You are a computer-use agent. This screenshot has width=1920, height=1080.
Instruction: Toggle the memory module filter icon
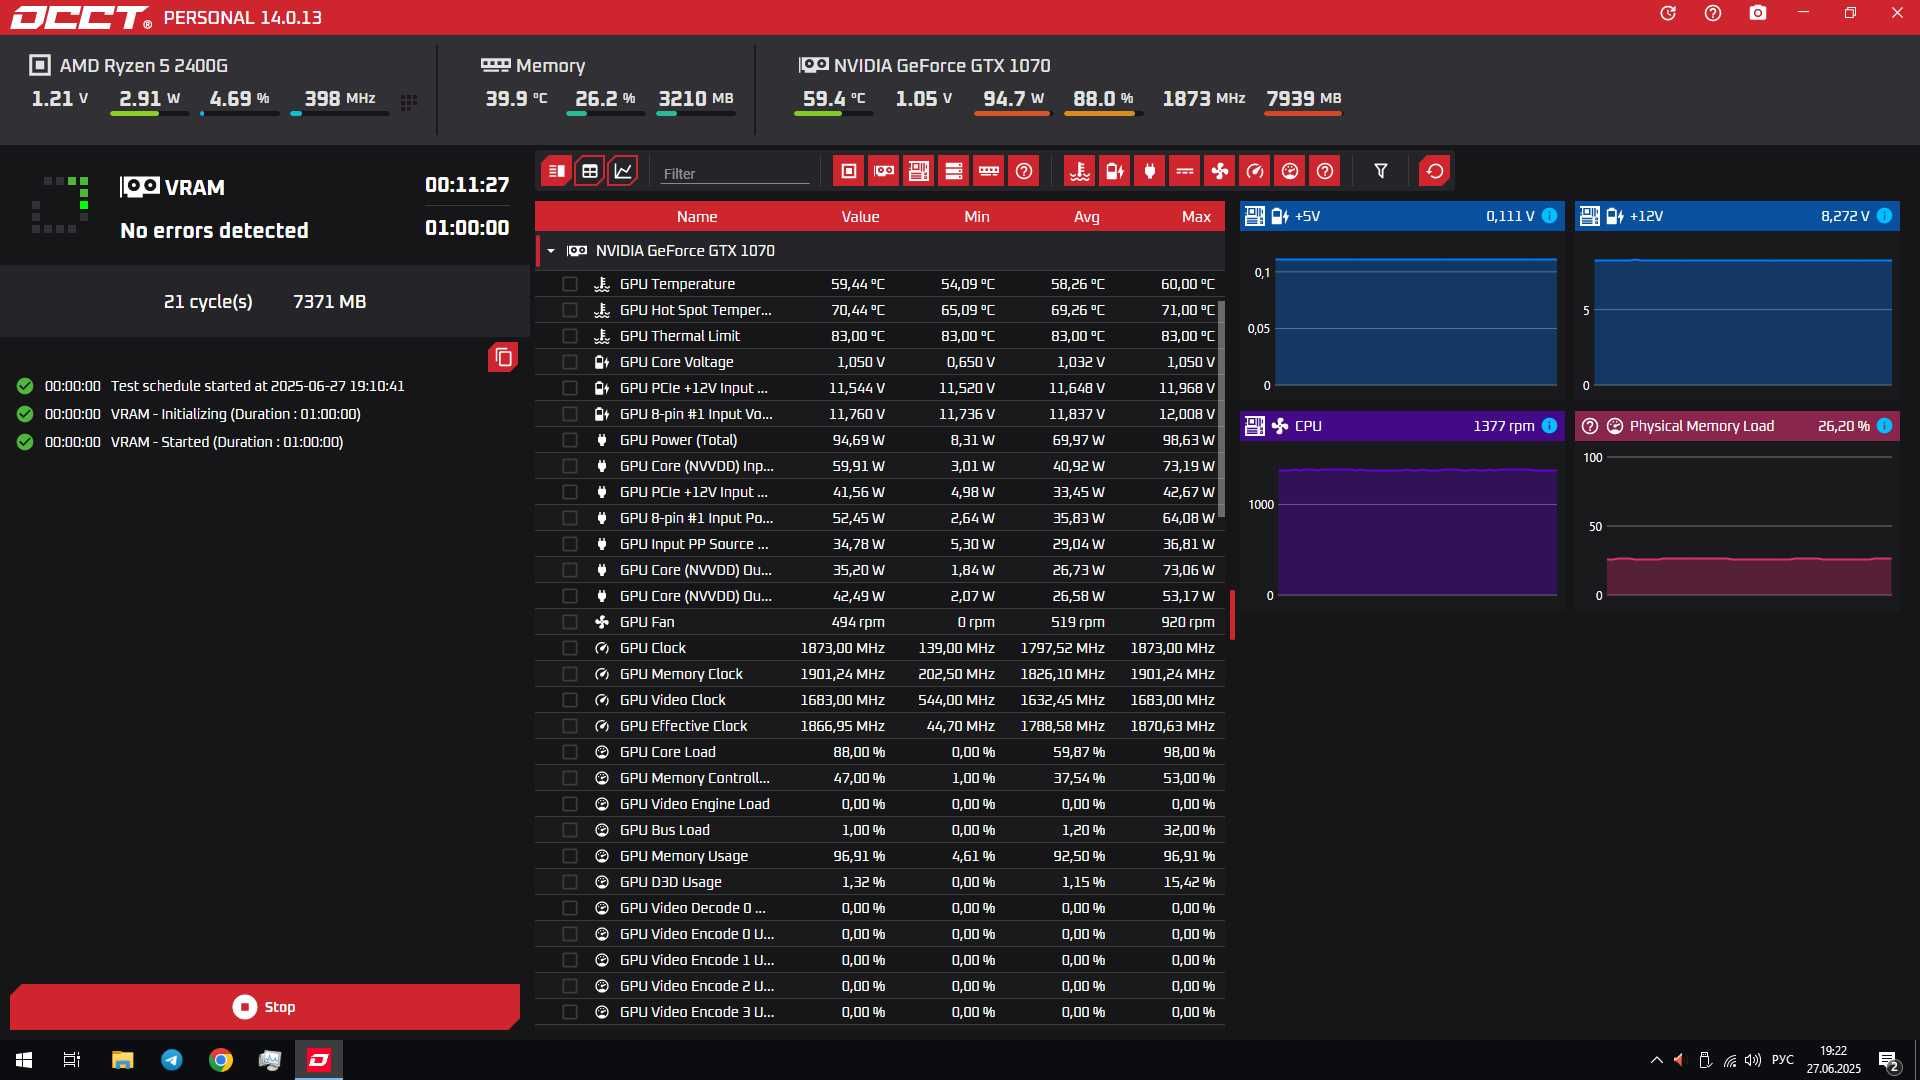(989, 171)
